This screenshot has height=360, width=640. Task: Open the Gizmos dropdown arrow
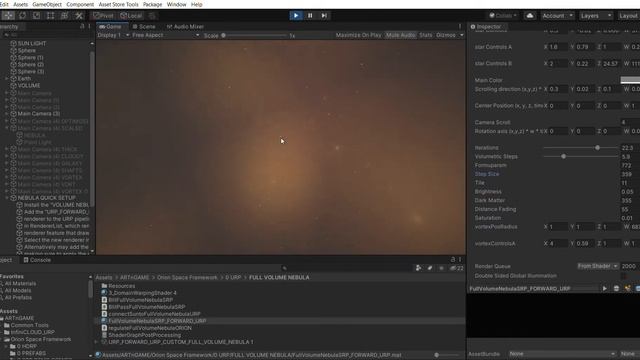click(462, 35)
